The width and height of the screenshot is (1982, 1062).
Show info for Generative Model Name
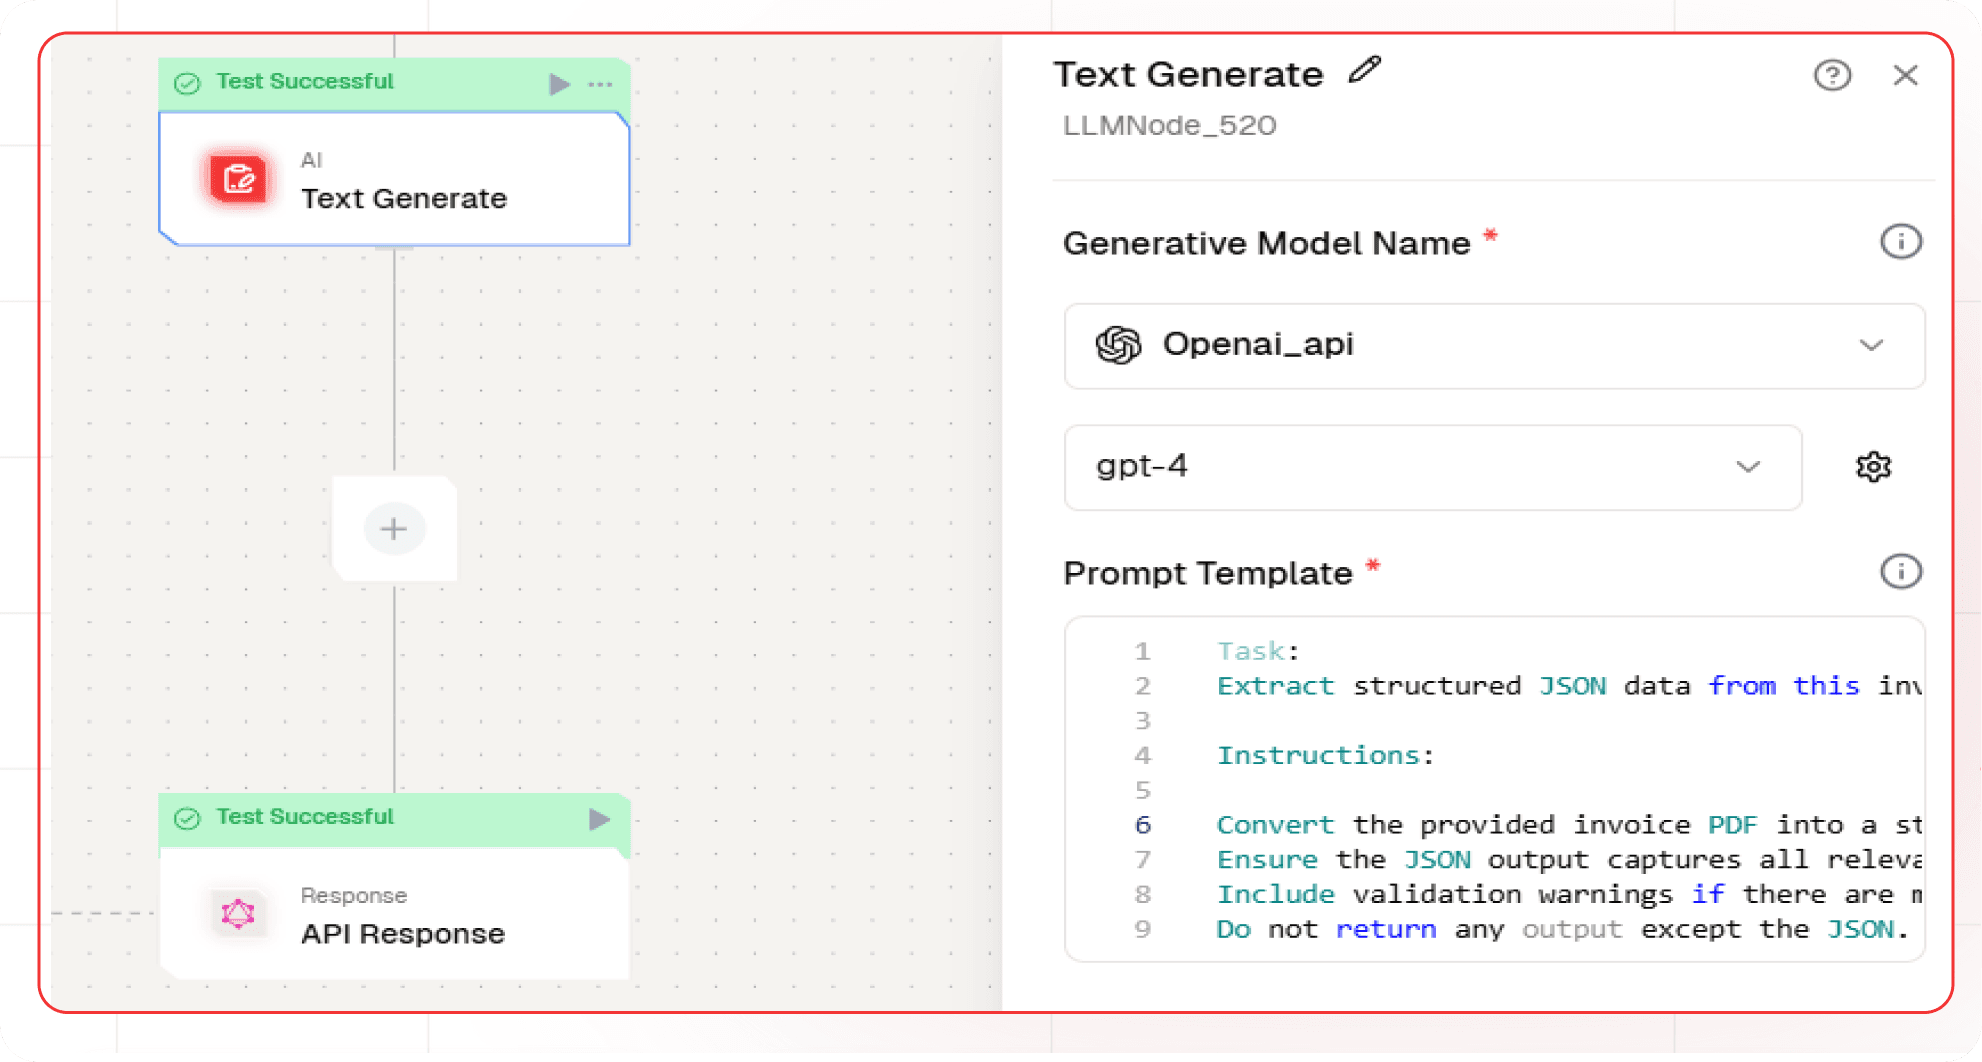[1900, 242]
